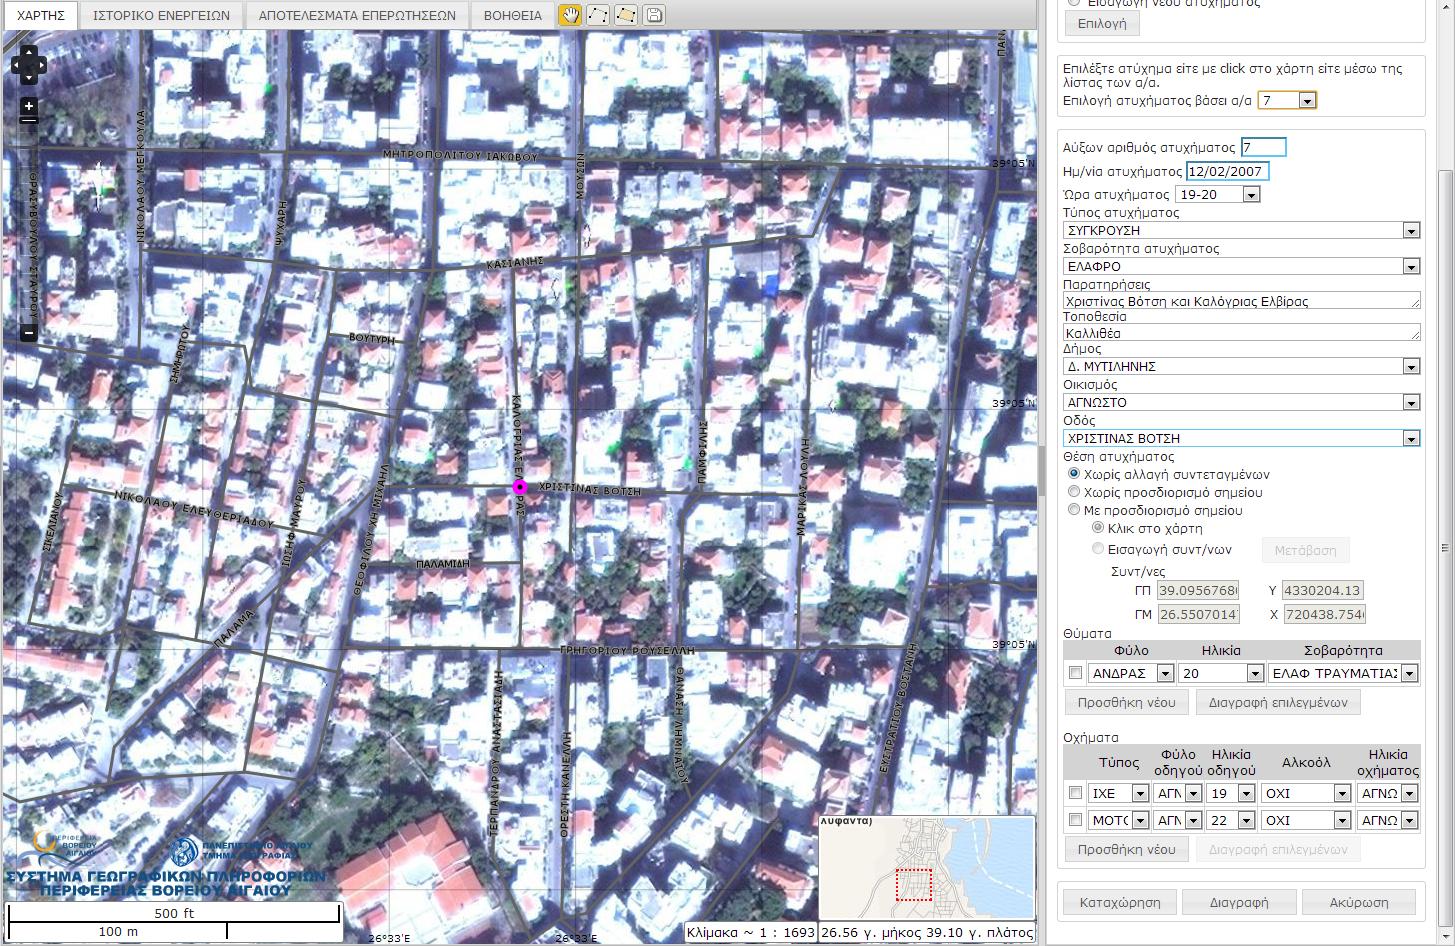Click the Επιλογή button
The height and width of the screenshot is (946, 1455).
pyautogui.click(x=1102, y=23)
